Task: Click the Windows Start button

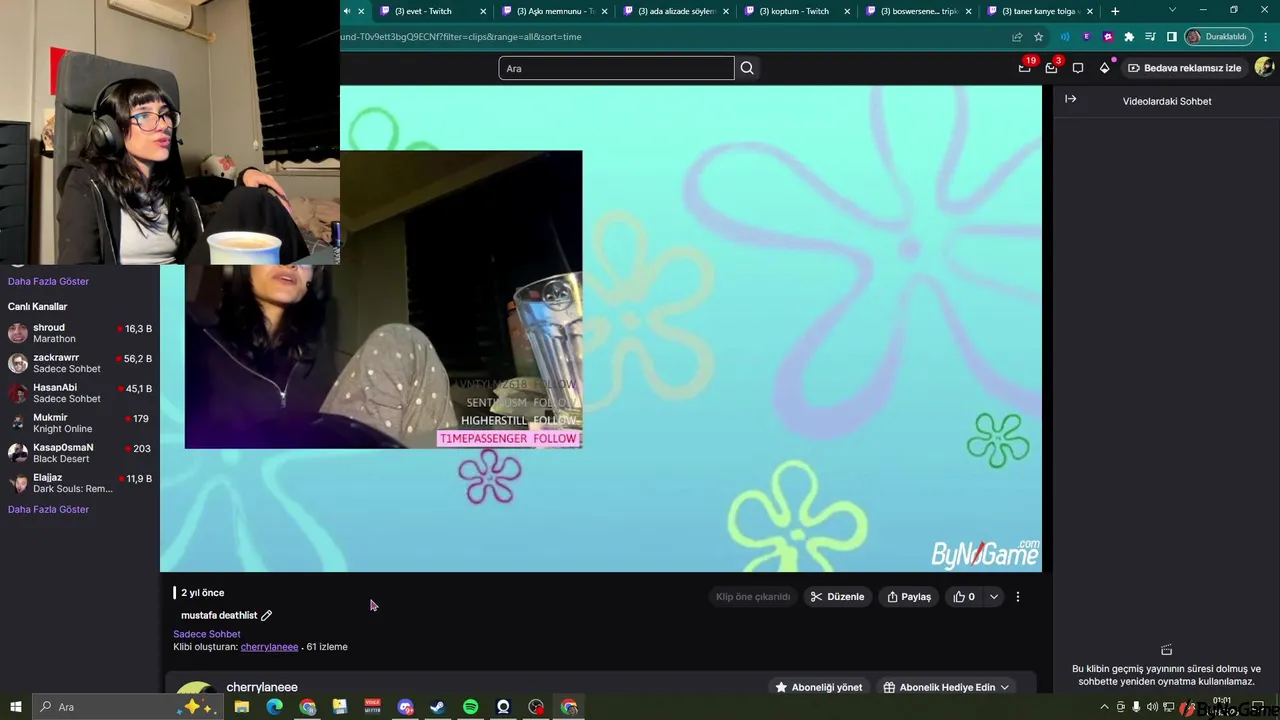Action: tap(16, 707)
